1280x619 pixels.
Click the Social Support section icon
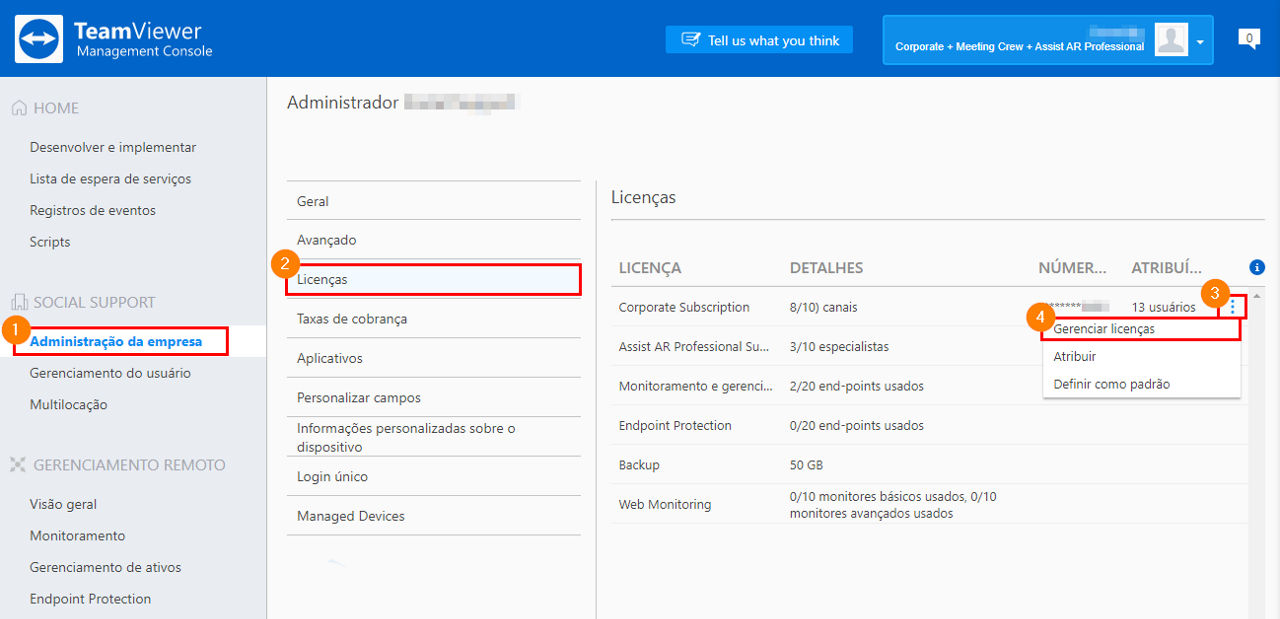(x=19, y=302)
